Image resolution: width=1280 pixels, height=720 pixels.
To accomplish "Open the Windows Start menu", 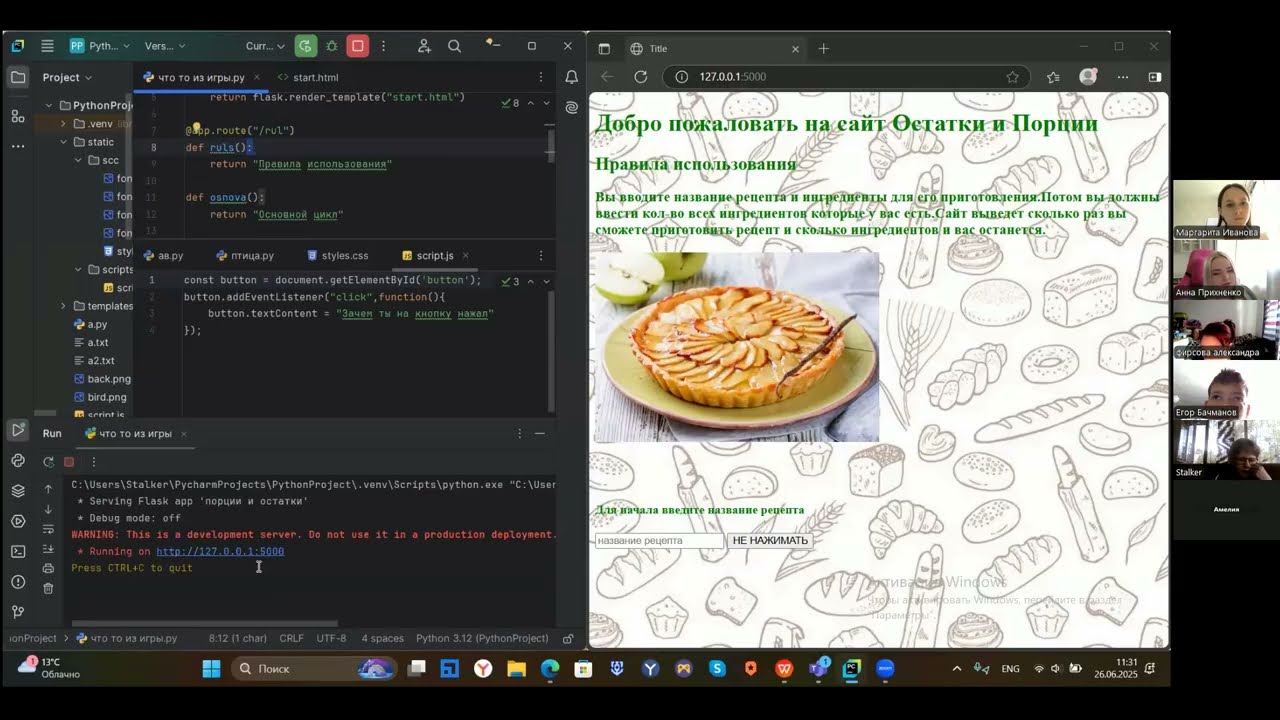I will (211, 668).
